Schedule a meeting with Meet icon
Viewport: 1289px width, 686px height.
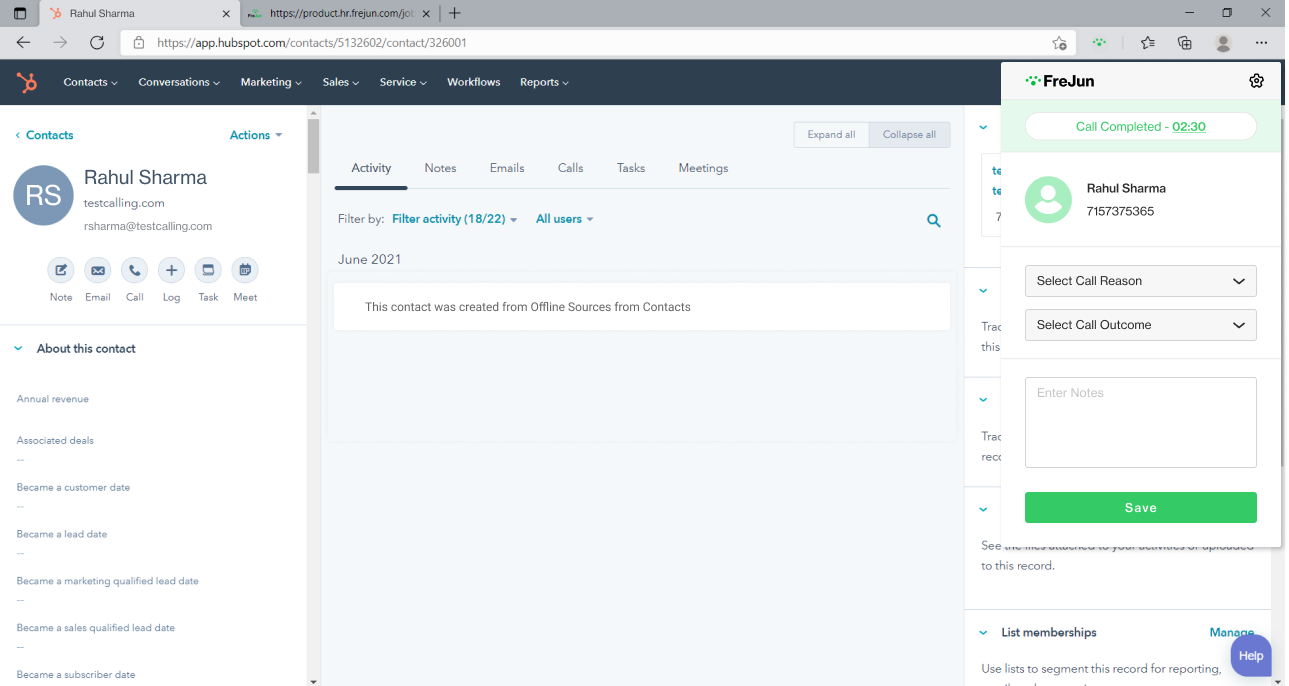pos(245,270)
